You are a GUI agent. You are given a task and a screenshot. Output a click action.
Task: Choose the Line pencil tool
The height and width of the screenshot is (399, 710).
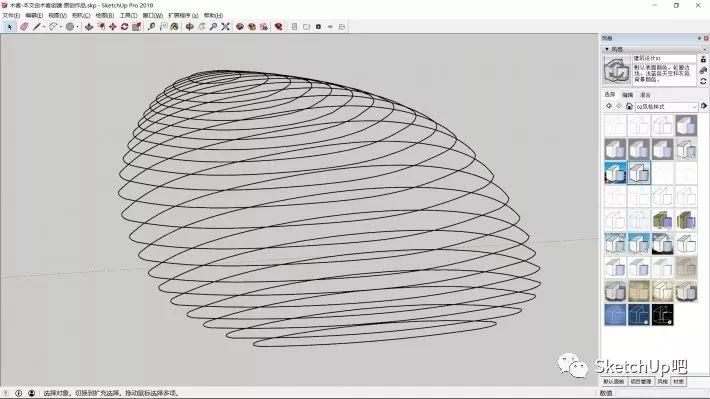pyautogui.click(x=37, y=27)
